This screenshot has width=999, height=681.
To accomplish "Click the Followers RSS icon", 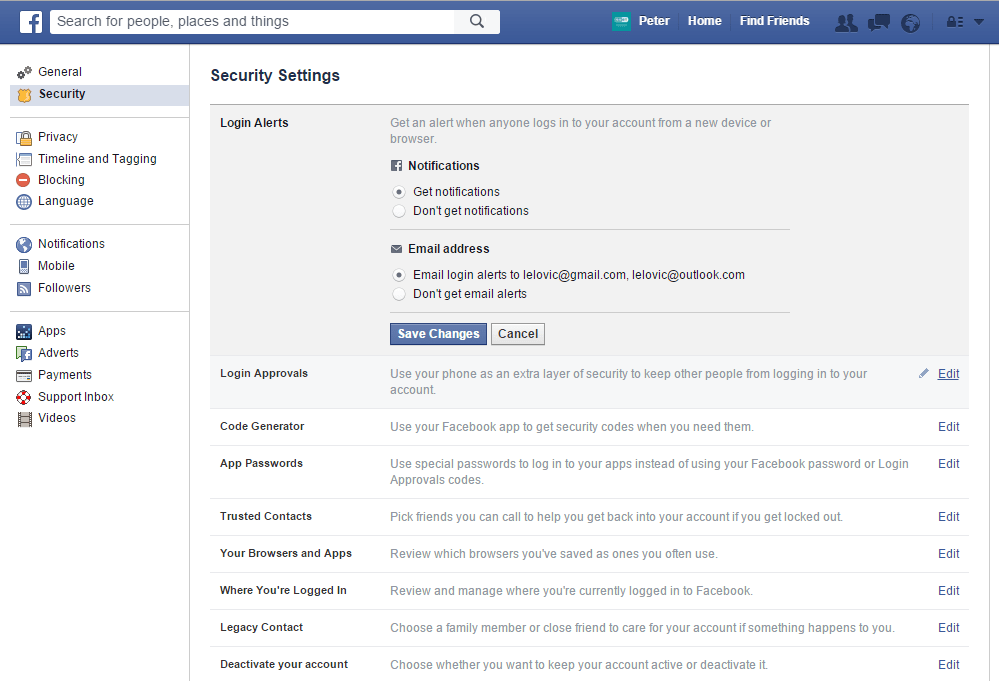I will [24, 289].
